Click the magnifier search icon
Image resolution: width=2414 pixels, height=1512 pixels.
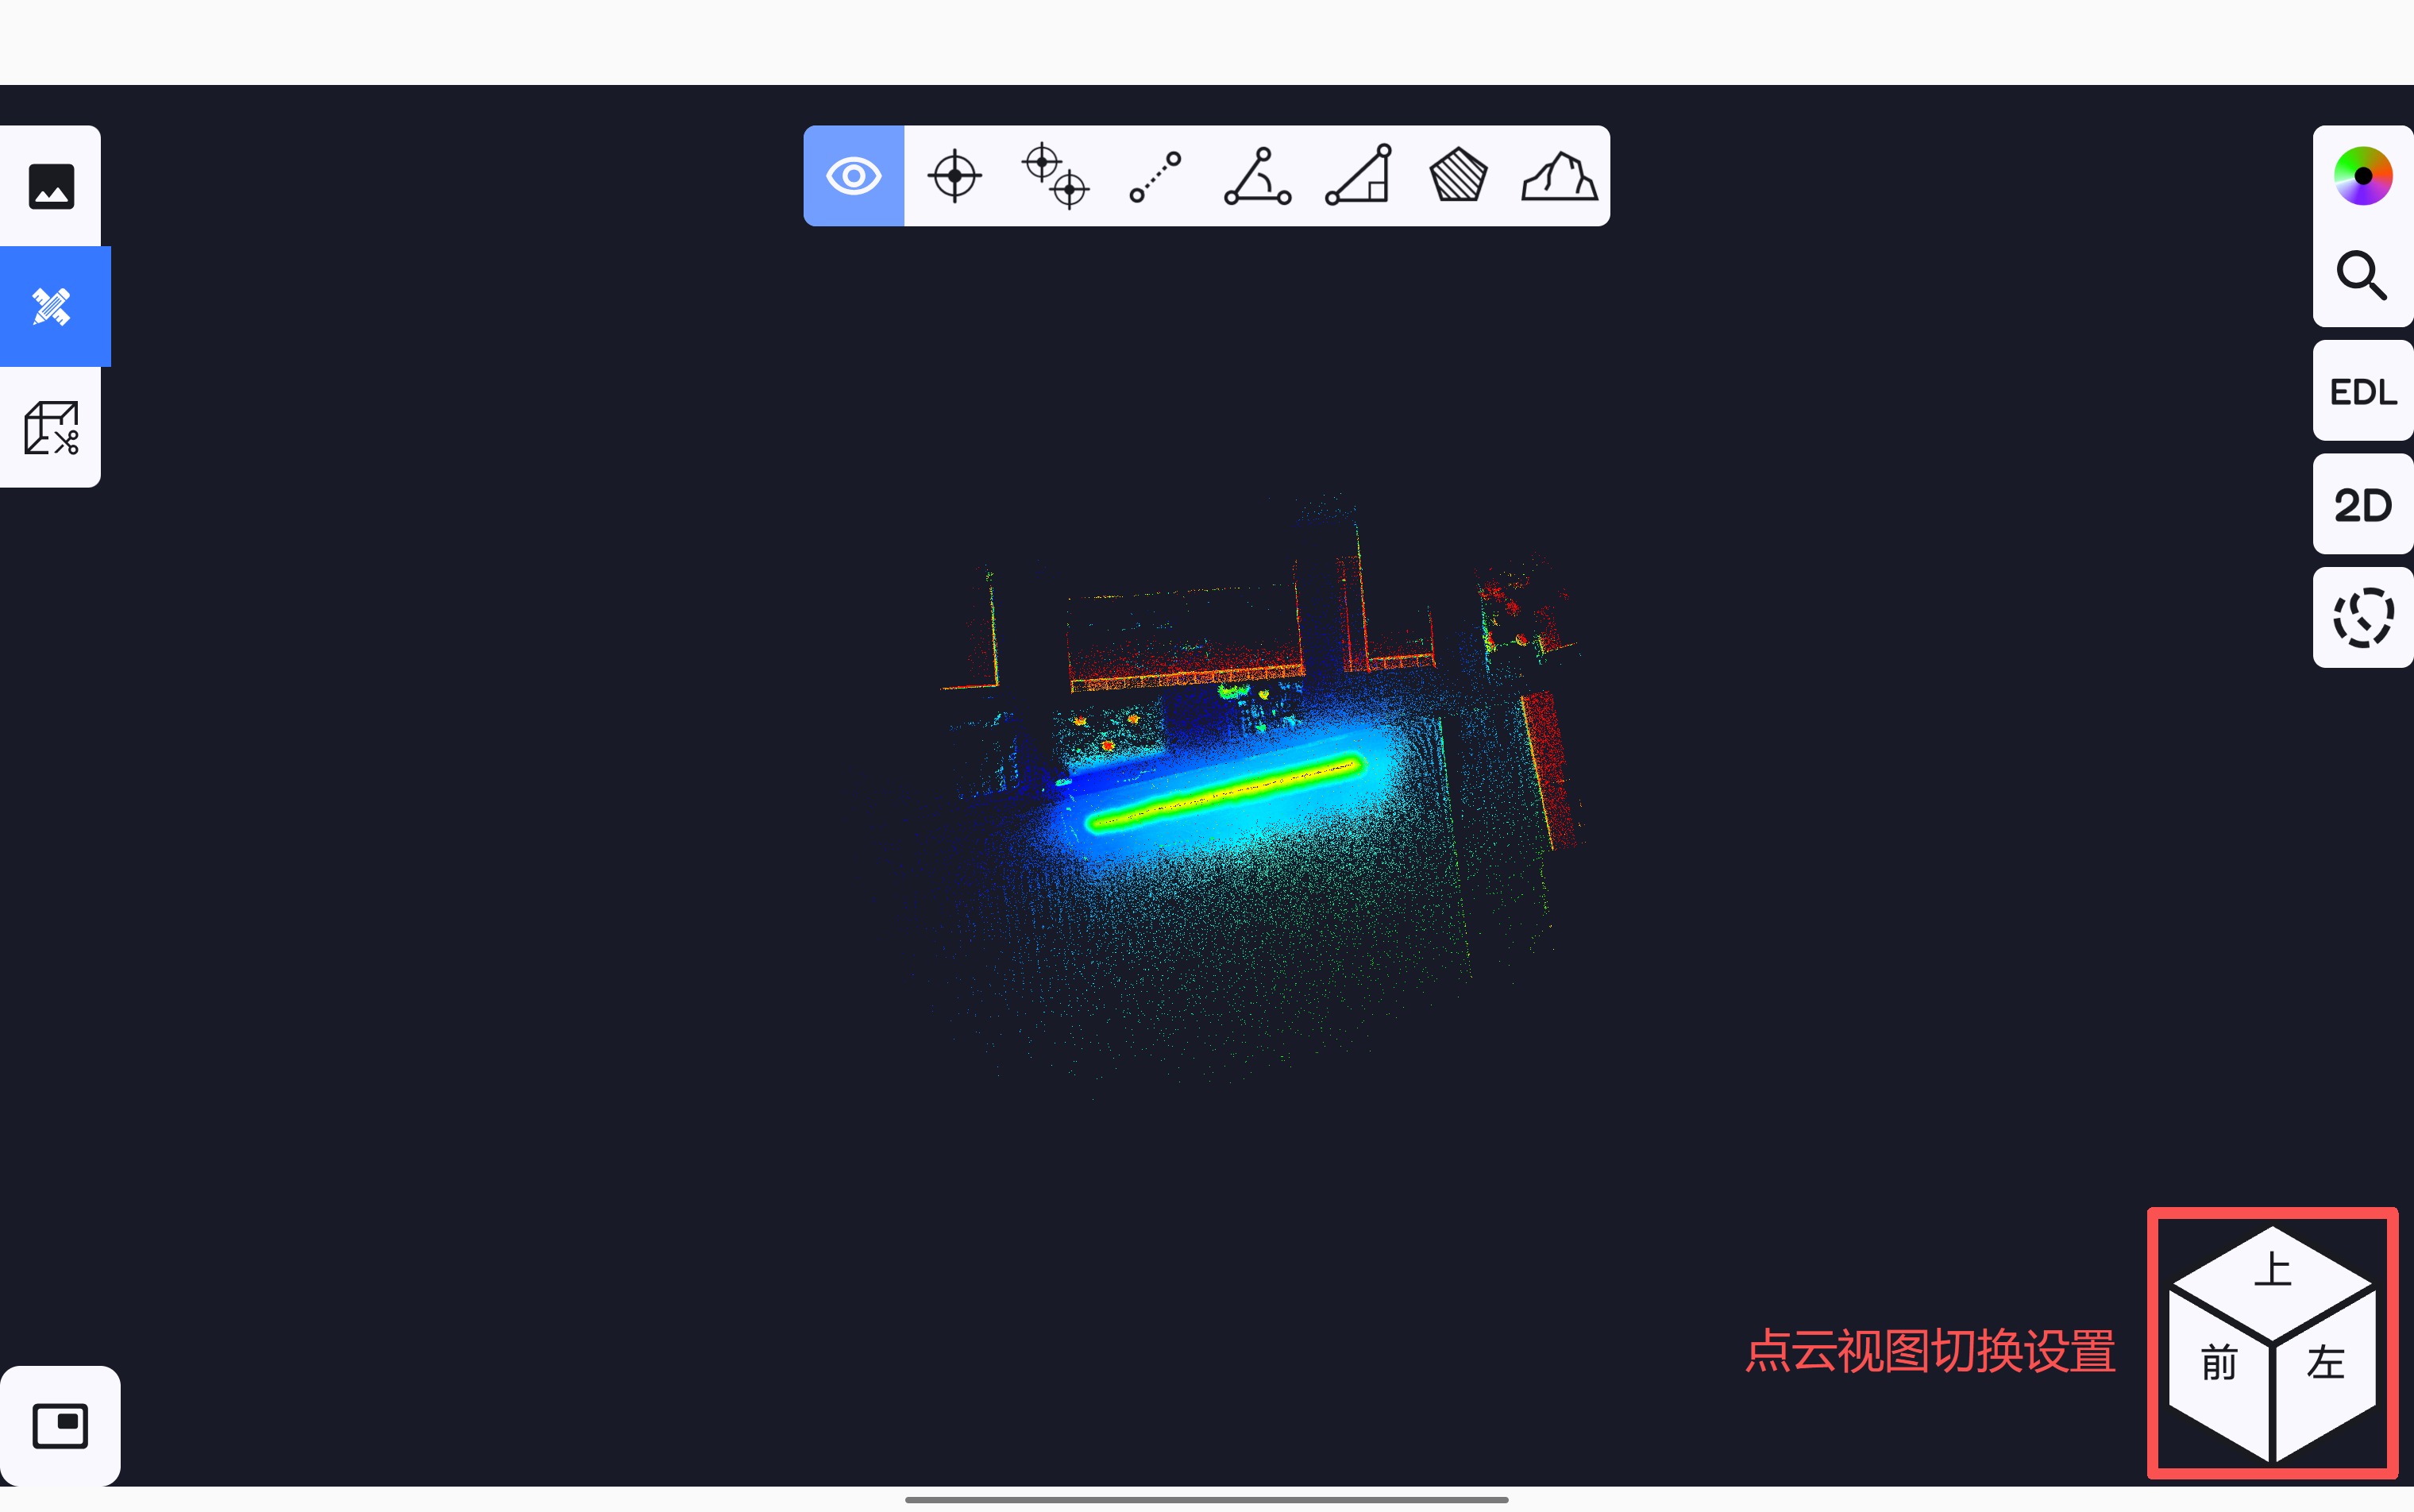[2362, 275]
